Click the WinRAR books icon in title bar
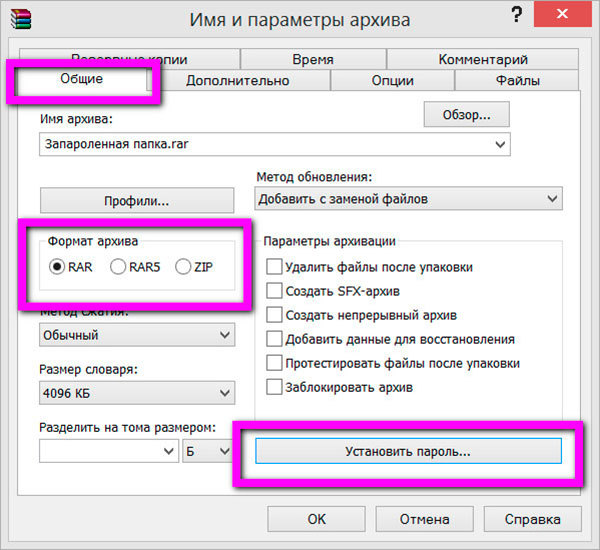The height and width of the screenshot is (550, 600). (21, 18)
